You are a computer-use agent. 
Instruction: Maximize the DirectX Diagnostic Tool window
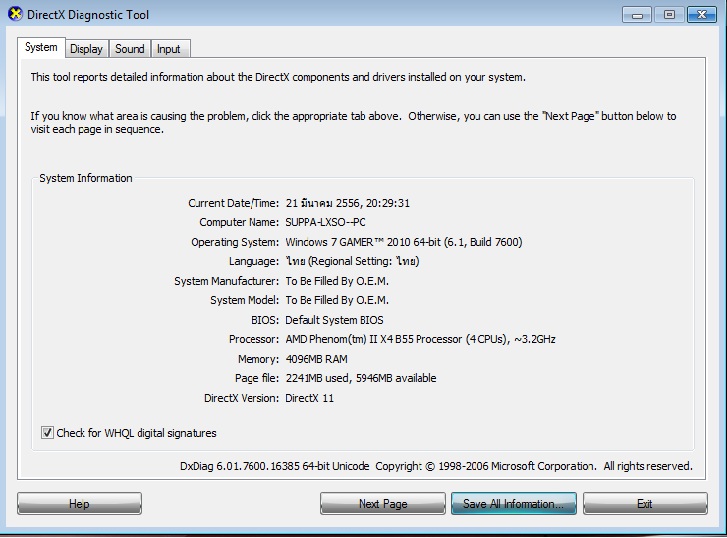click(x=669, y=15)
